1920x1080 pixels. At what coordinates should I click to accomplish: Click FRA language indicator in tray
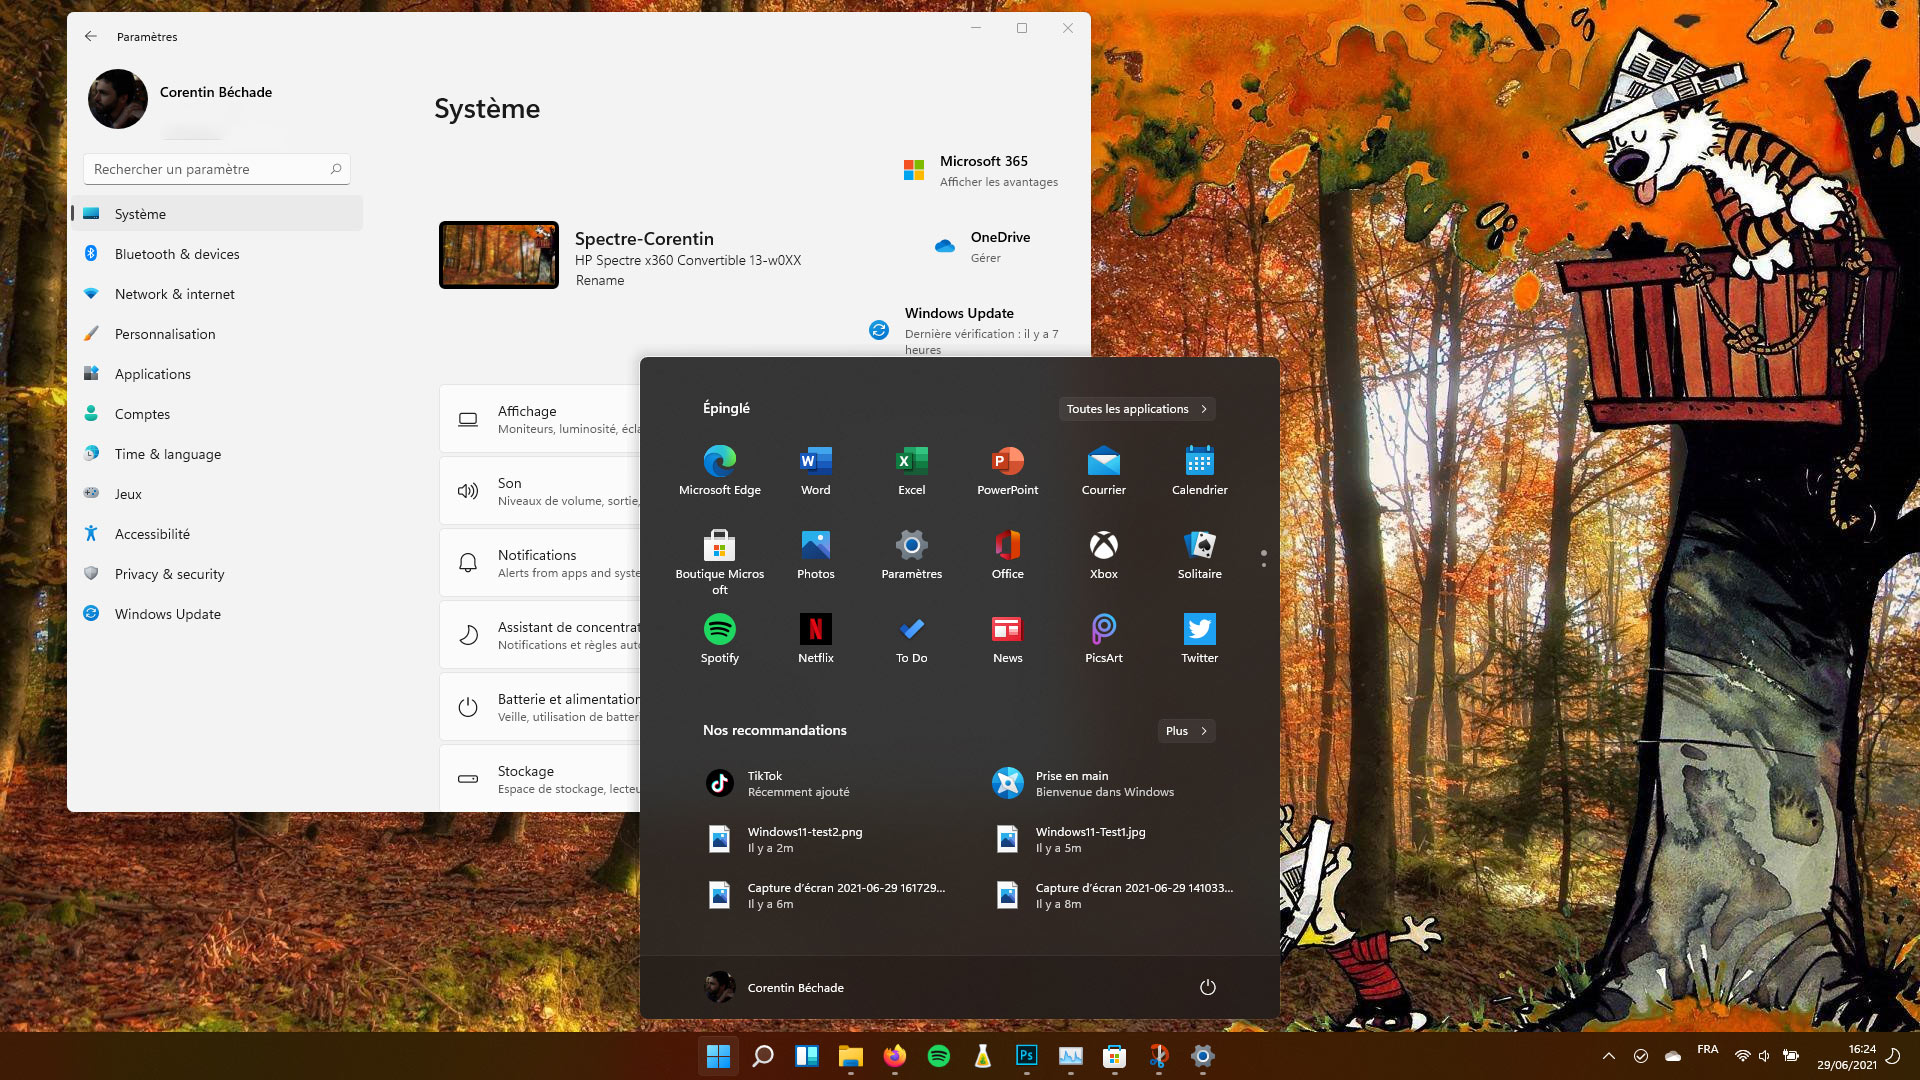[x=1707, y=1050]
